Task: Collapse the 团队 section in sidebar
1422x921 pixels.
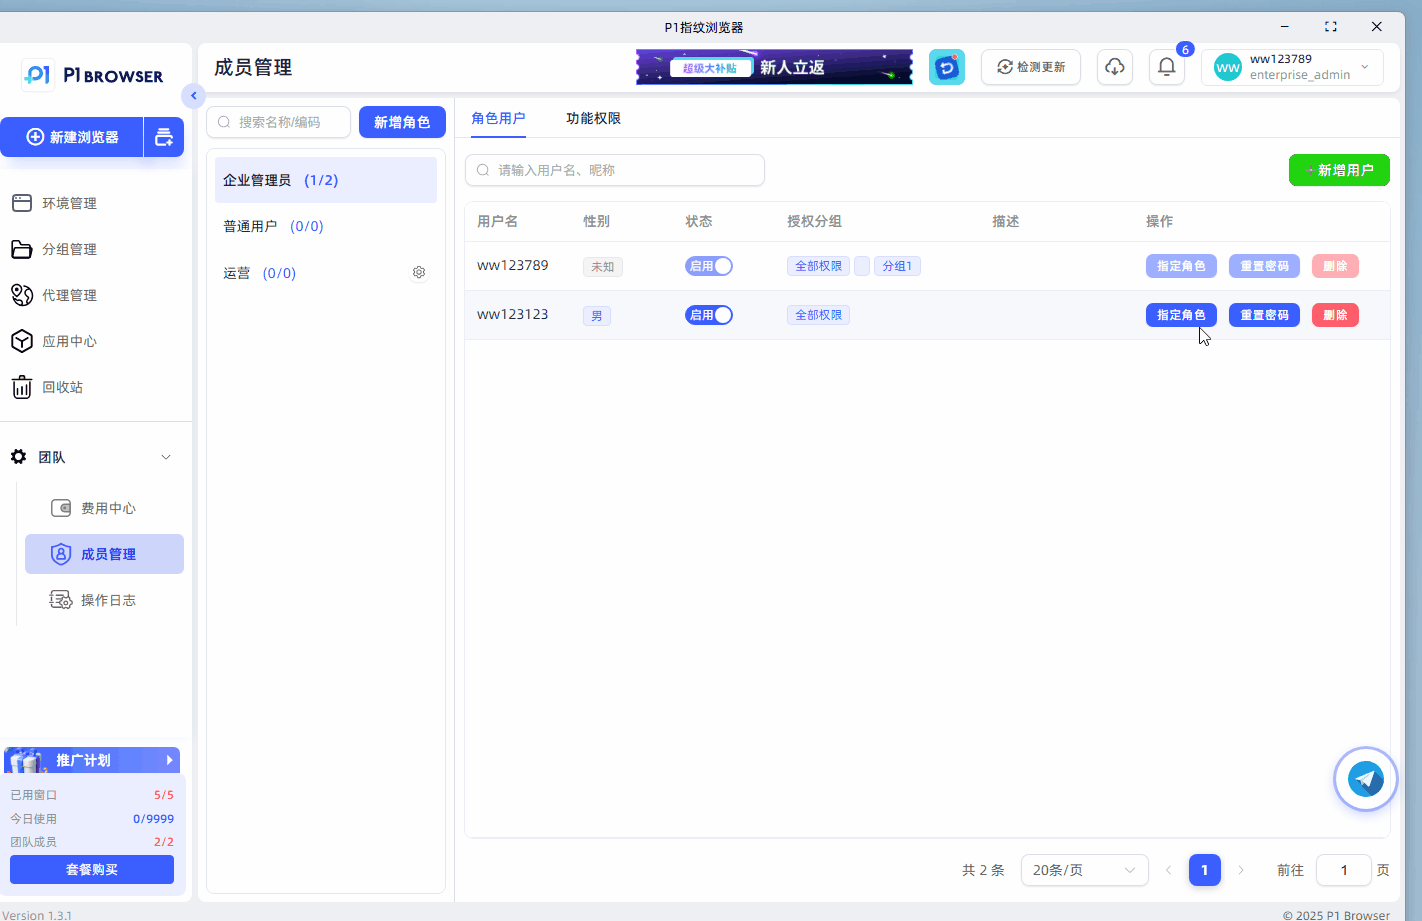Action: click(x=166, y=457)
